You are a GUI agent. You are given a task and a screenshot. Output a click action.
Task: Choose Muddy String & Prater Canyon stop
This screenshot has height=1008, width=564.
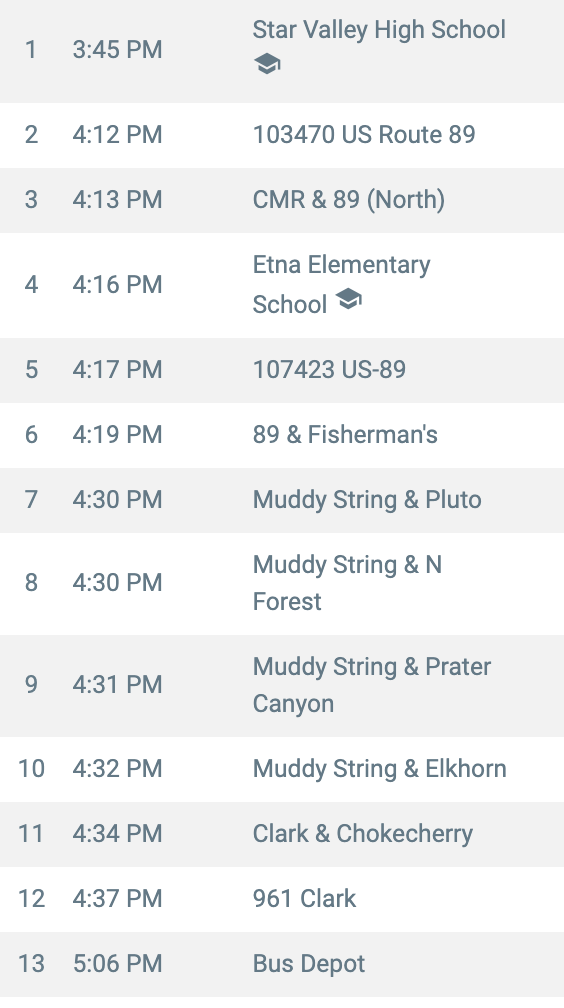[372, 685]
